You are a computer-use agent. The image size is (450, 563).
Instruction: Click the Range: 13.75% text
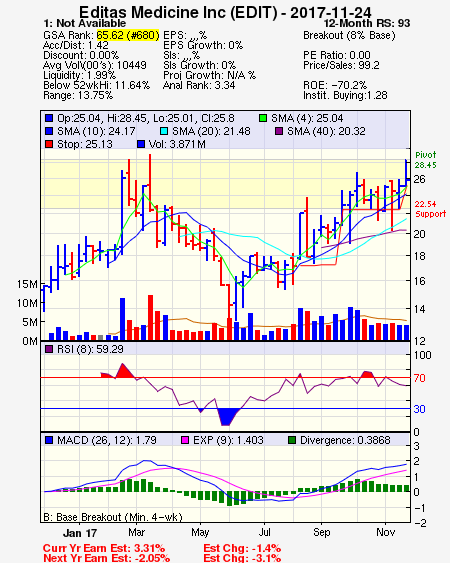[x=78, y=96]
